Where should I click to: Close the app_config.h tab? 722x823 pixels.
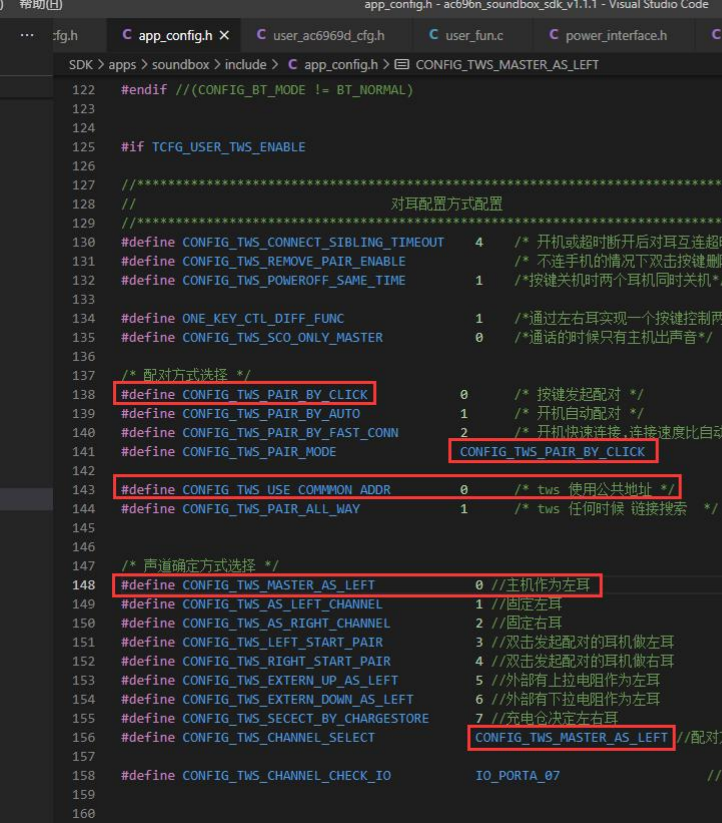tap(224, 35)
